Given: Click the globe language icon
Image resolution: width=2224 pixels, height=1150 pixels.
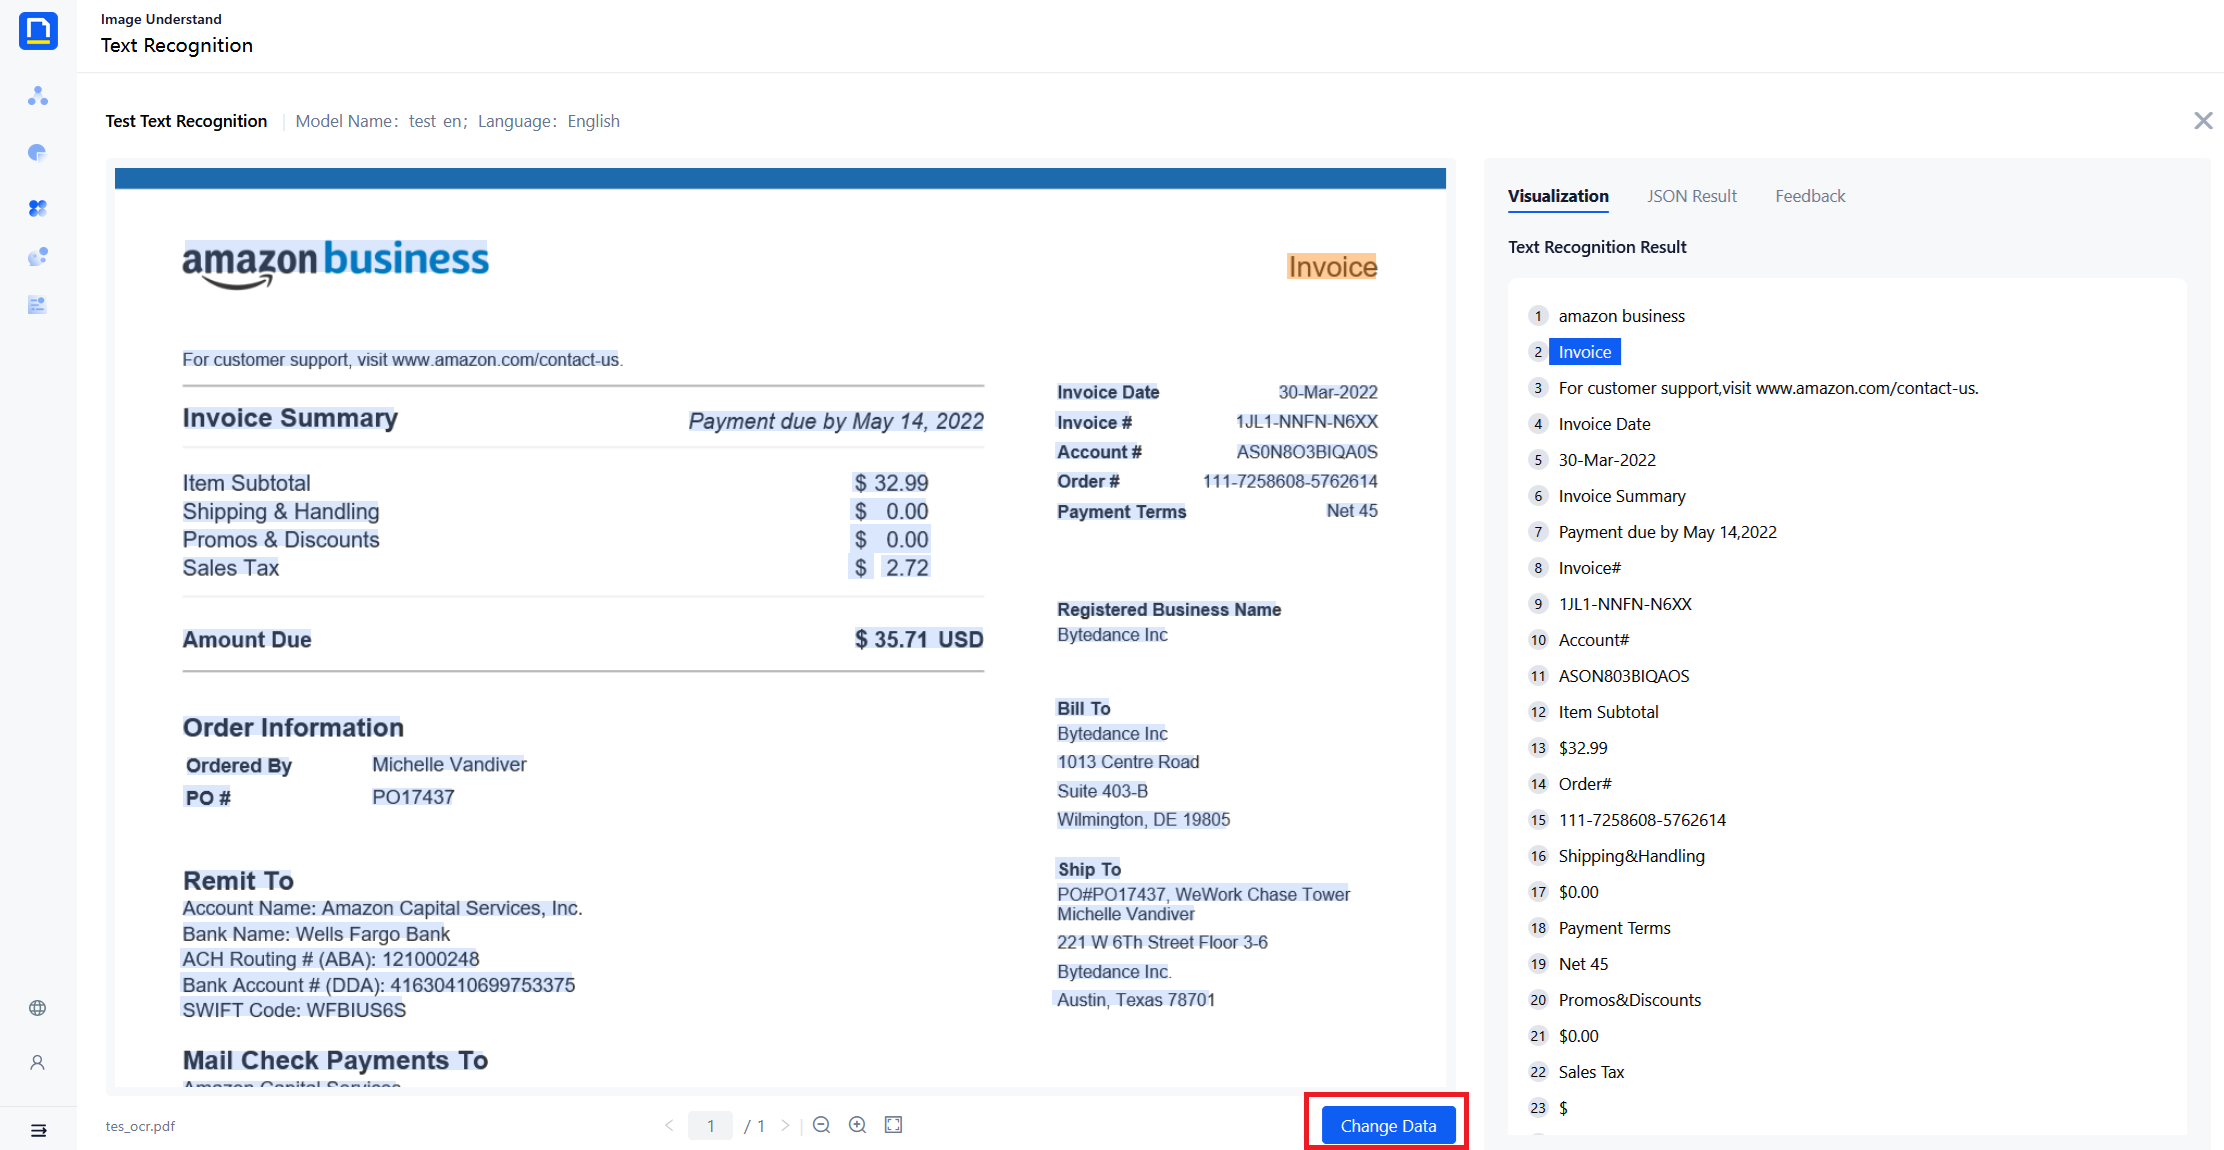Looking at the screenshot, I should pyautogui.click(x=38, y=1008).
